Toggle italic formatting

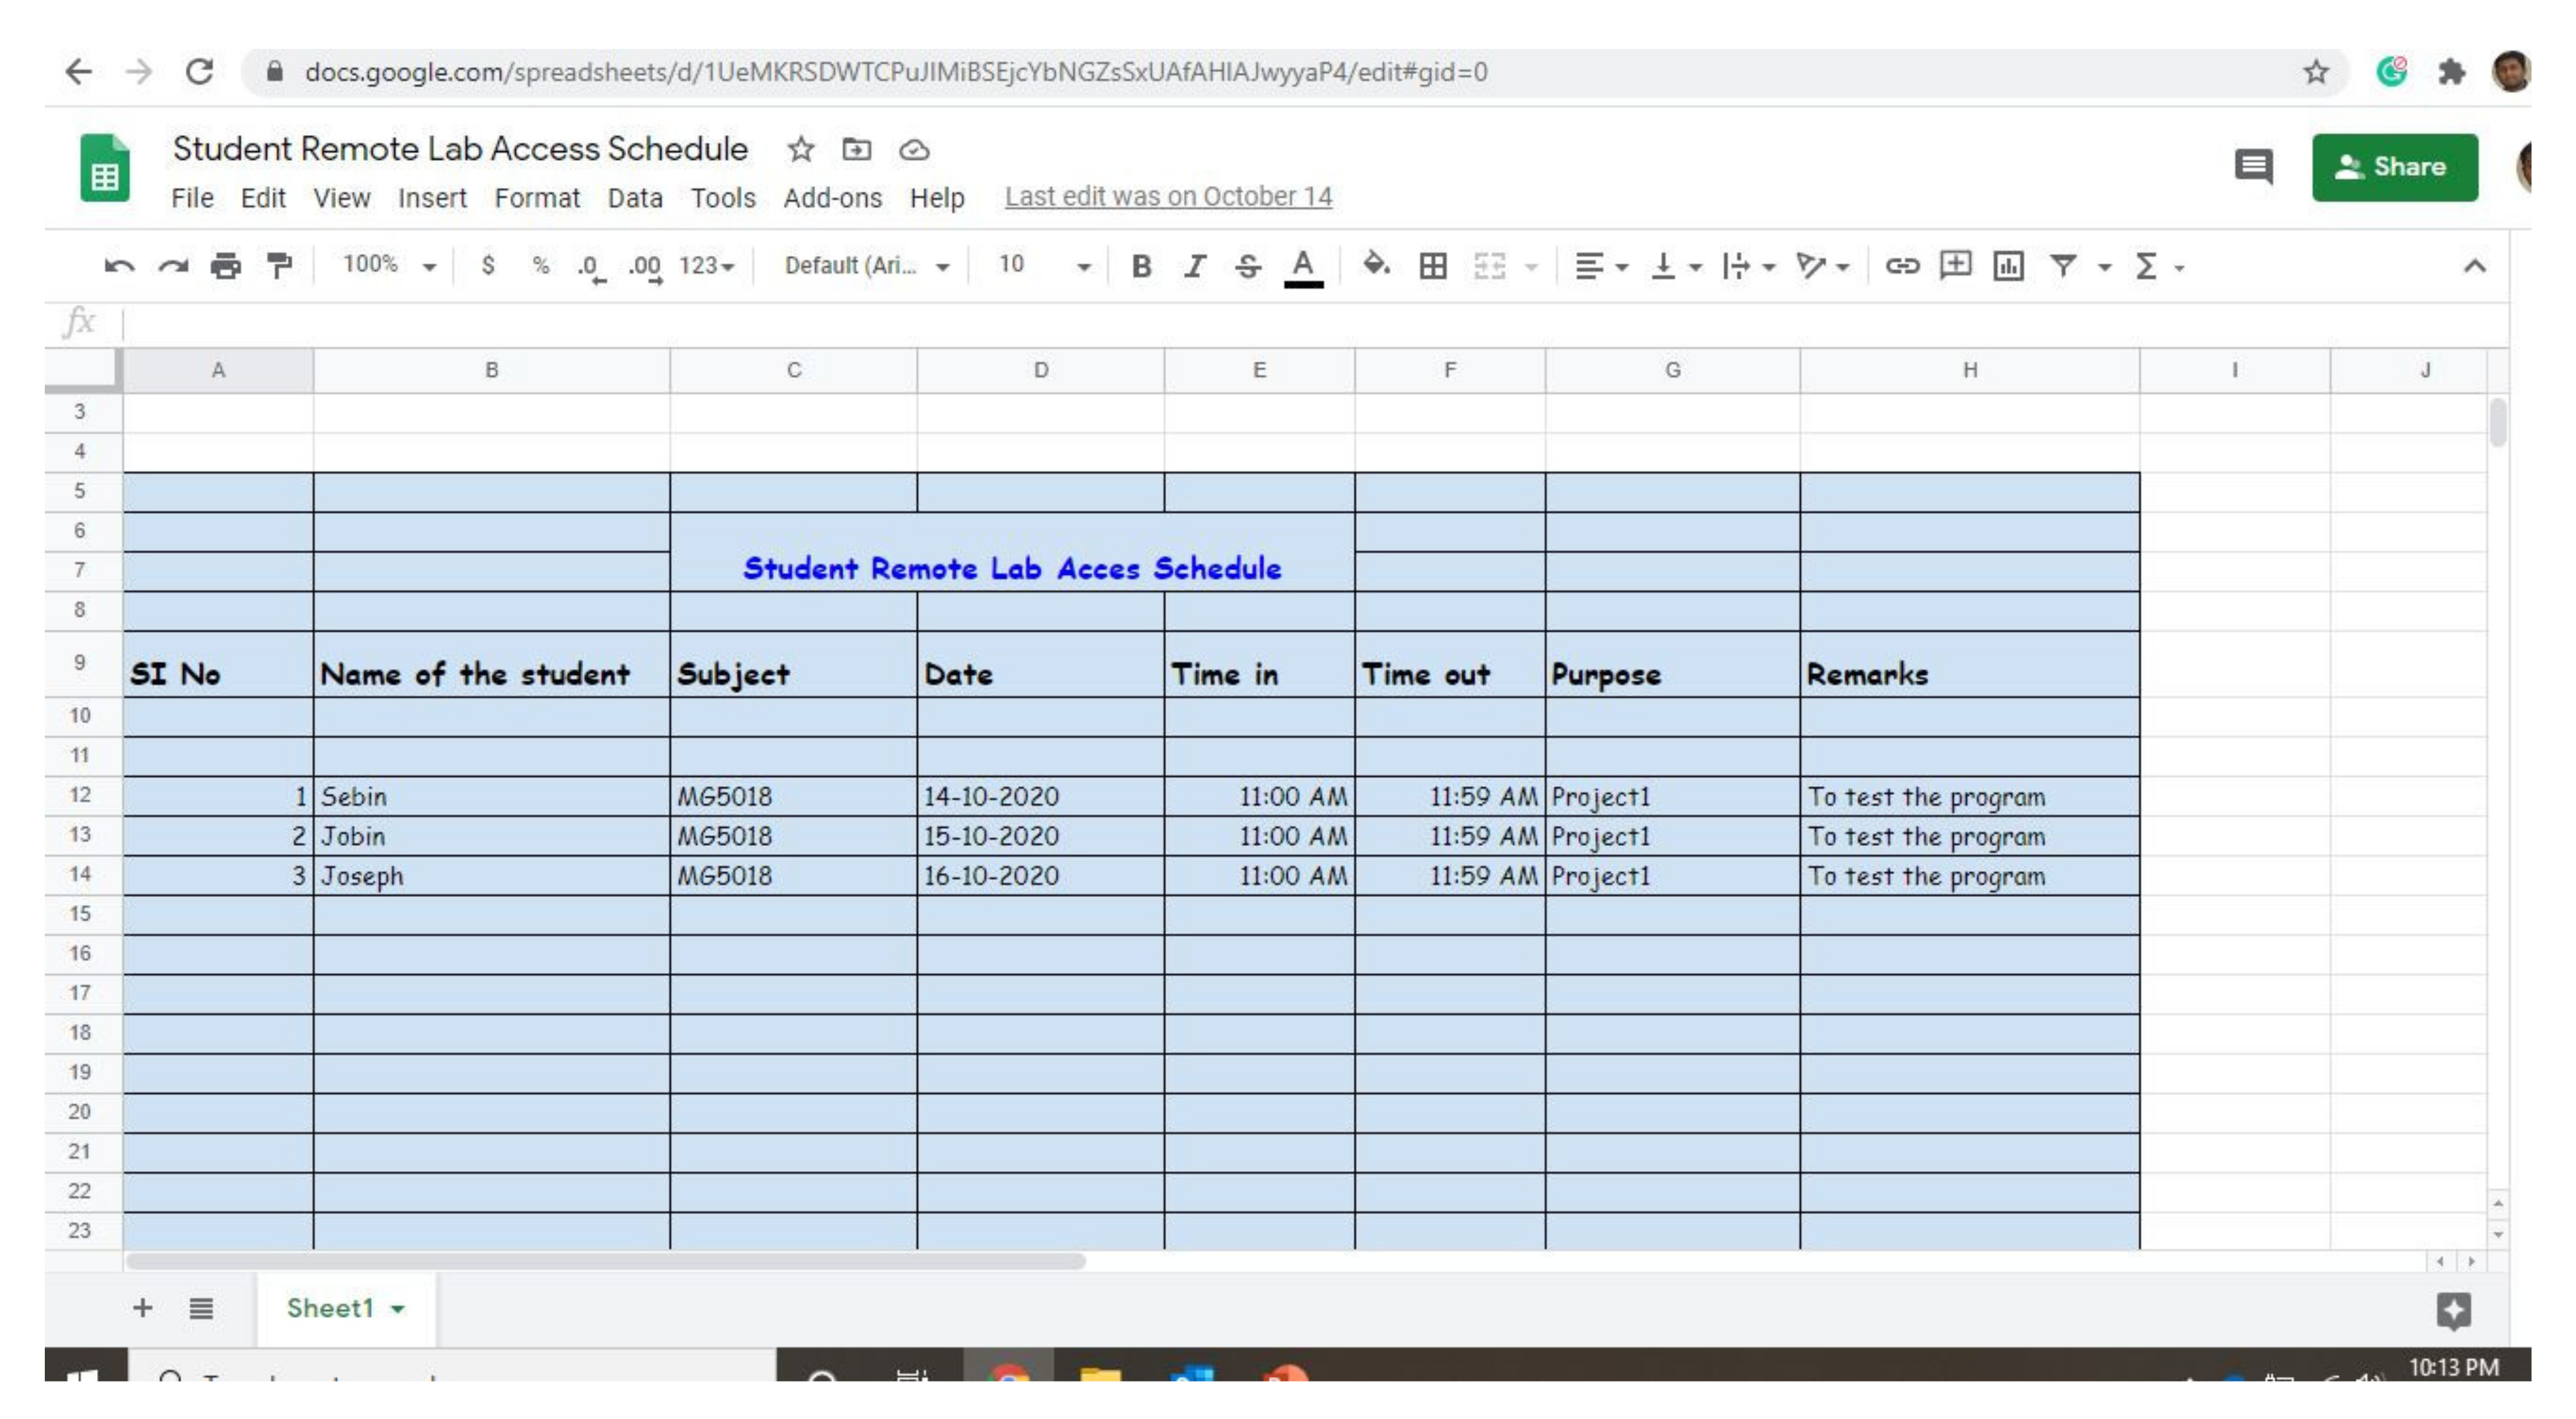point(1194,266)
